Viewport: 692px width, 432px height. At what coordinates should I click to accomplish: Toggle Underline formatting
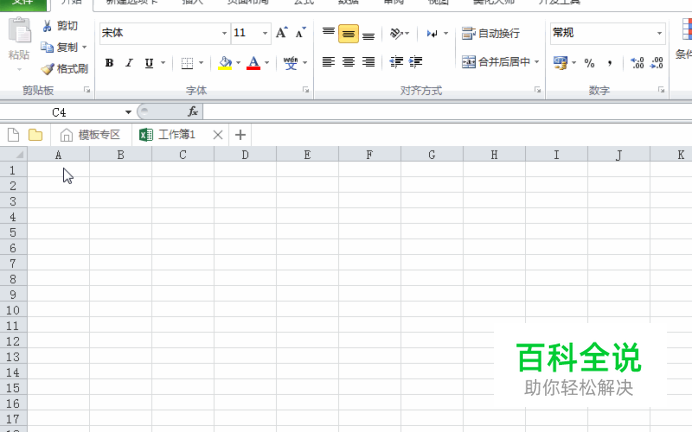pos(149,63)
